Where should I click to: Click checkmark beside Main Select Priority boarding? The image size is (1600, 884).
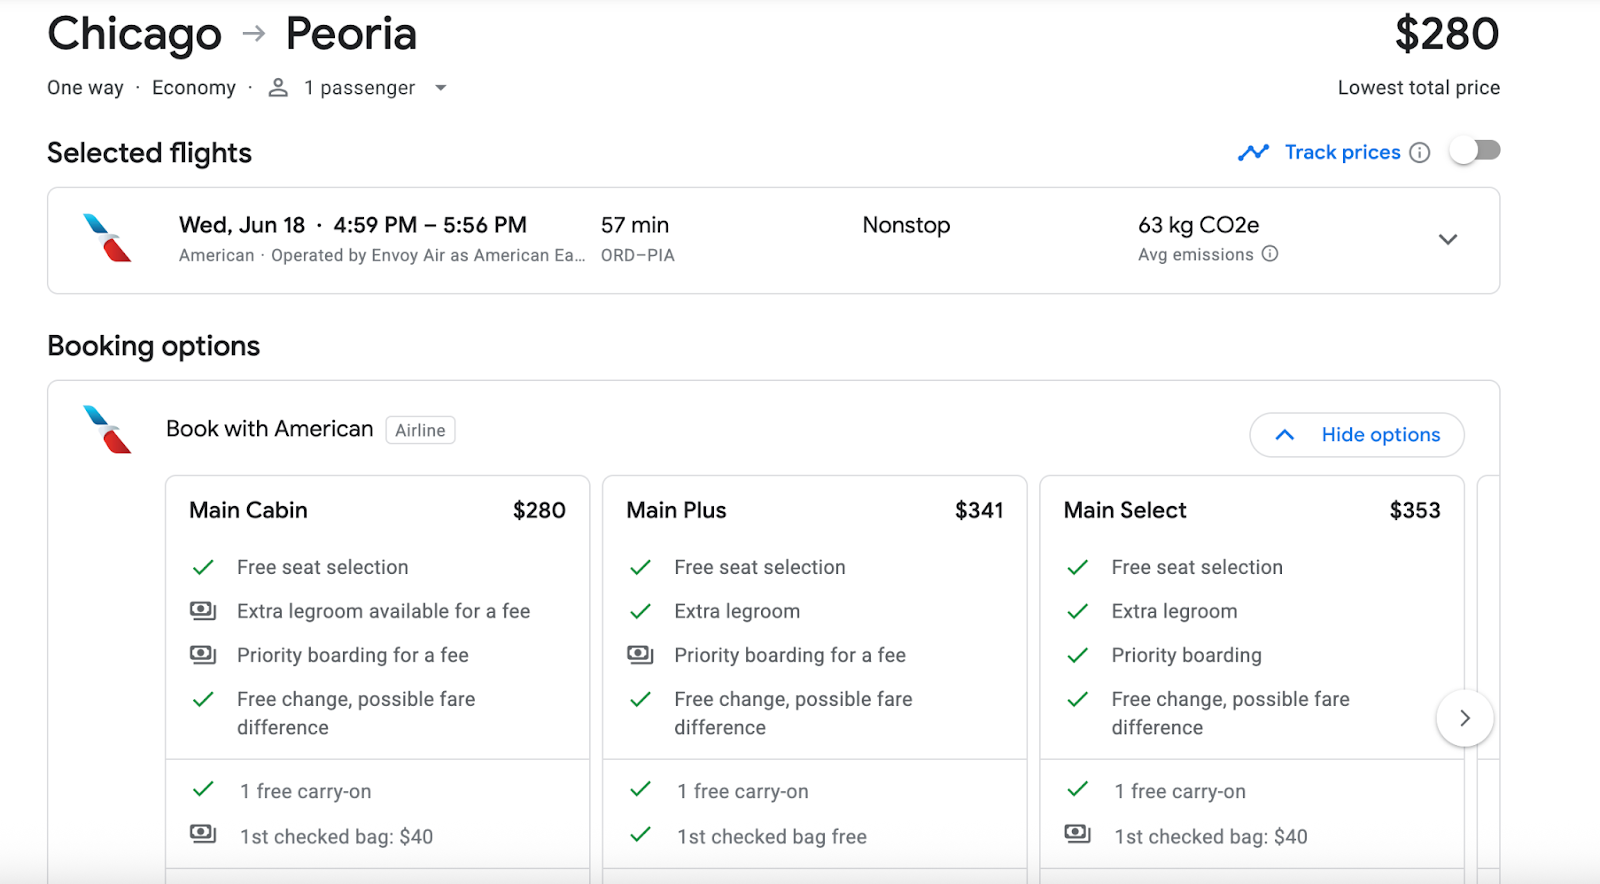[1077, 655]
